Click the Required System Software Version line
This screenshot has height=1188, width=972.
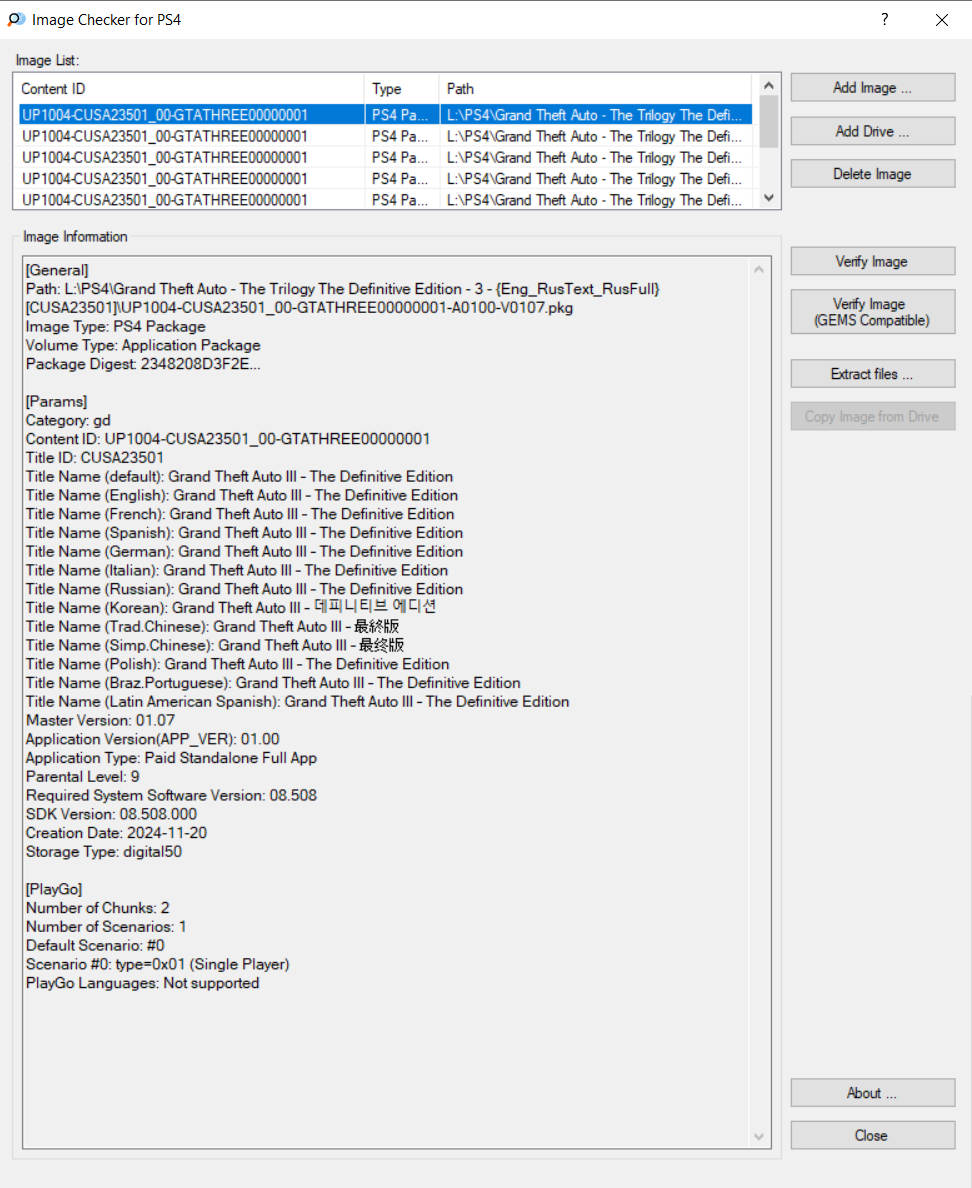pyautogui.click(x=171, y=796)
